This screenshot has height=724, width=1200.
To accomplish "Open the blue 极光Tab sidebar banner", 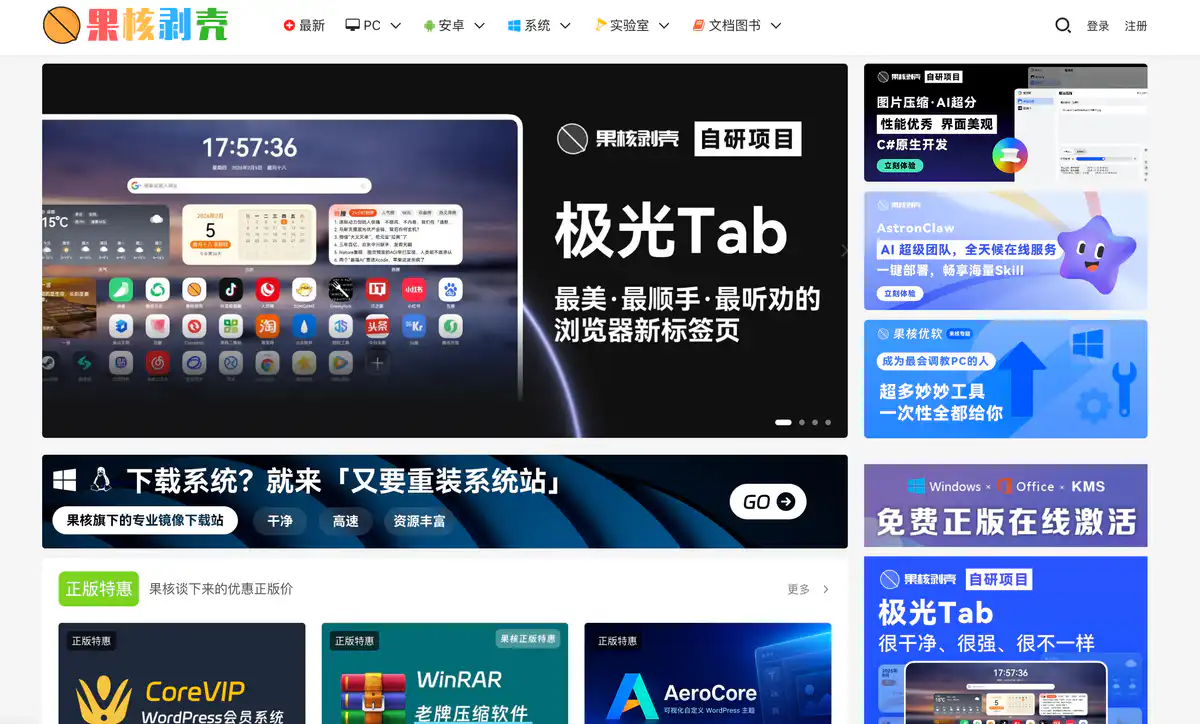I will coord(1006,640).
